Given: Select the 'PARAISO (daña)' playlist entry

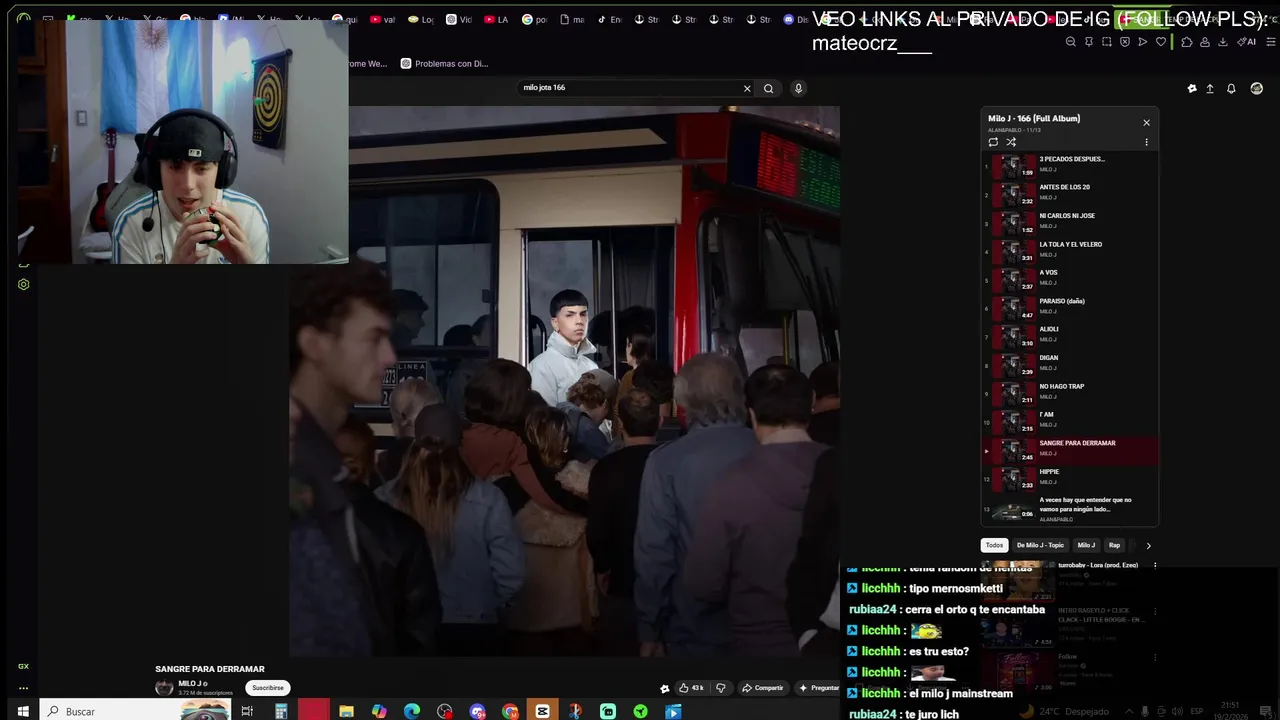Looking at the screenshot, I should pyautogui.click(x=1070, y=307).
